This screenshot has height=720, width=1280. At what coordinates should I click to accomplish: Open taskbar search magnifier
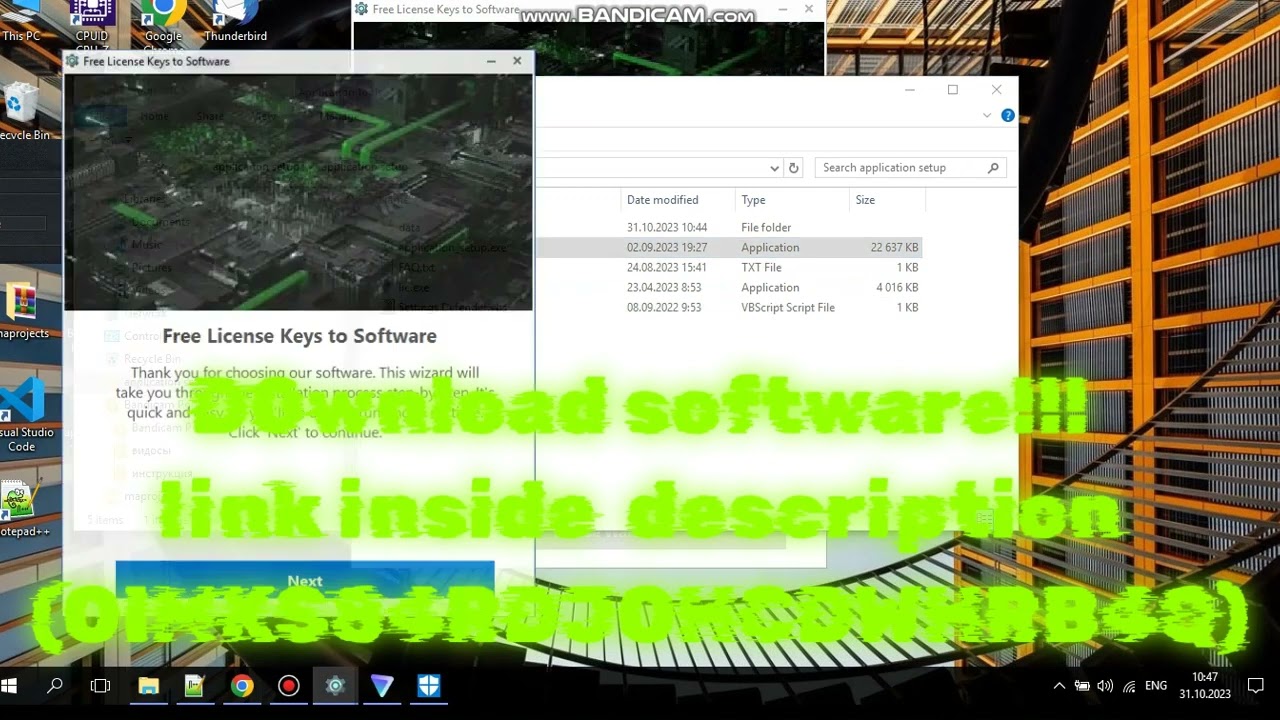55,686
